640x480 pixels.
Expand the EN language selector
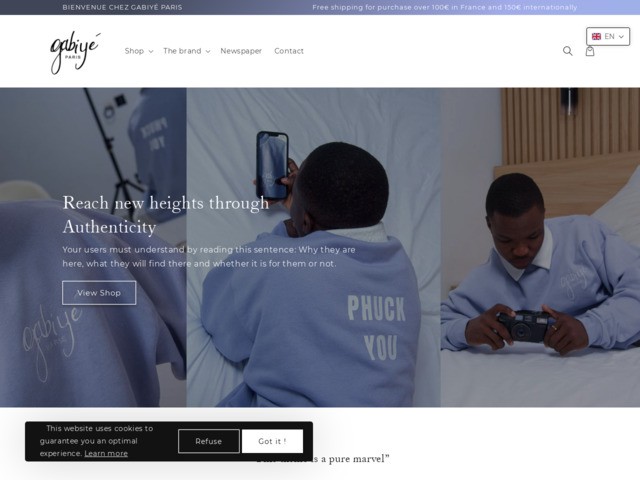click(608, 36)
